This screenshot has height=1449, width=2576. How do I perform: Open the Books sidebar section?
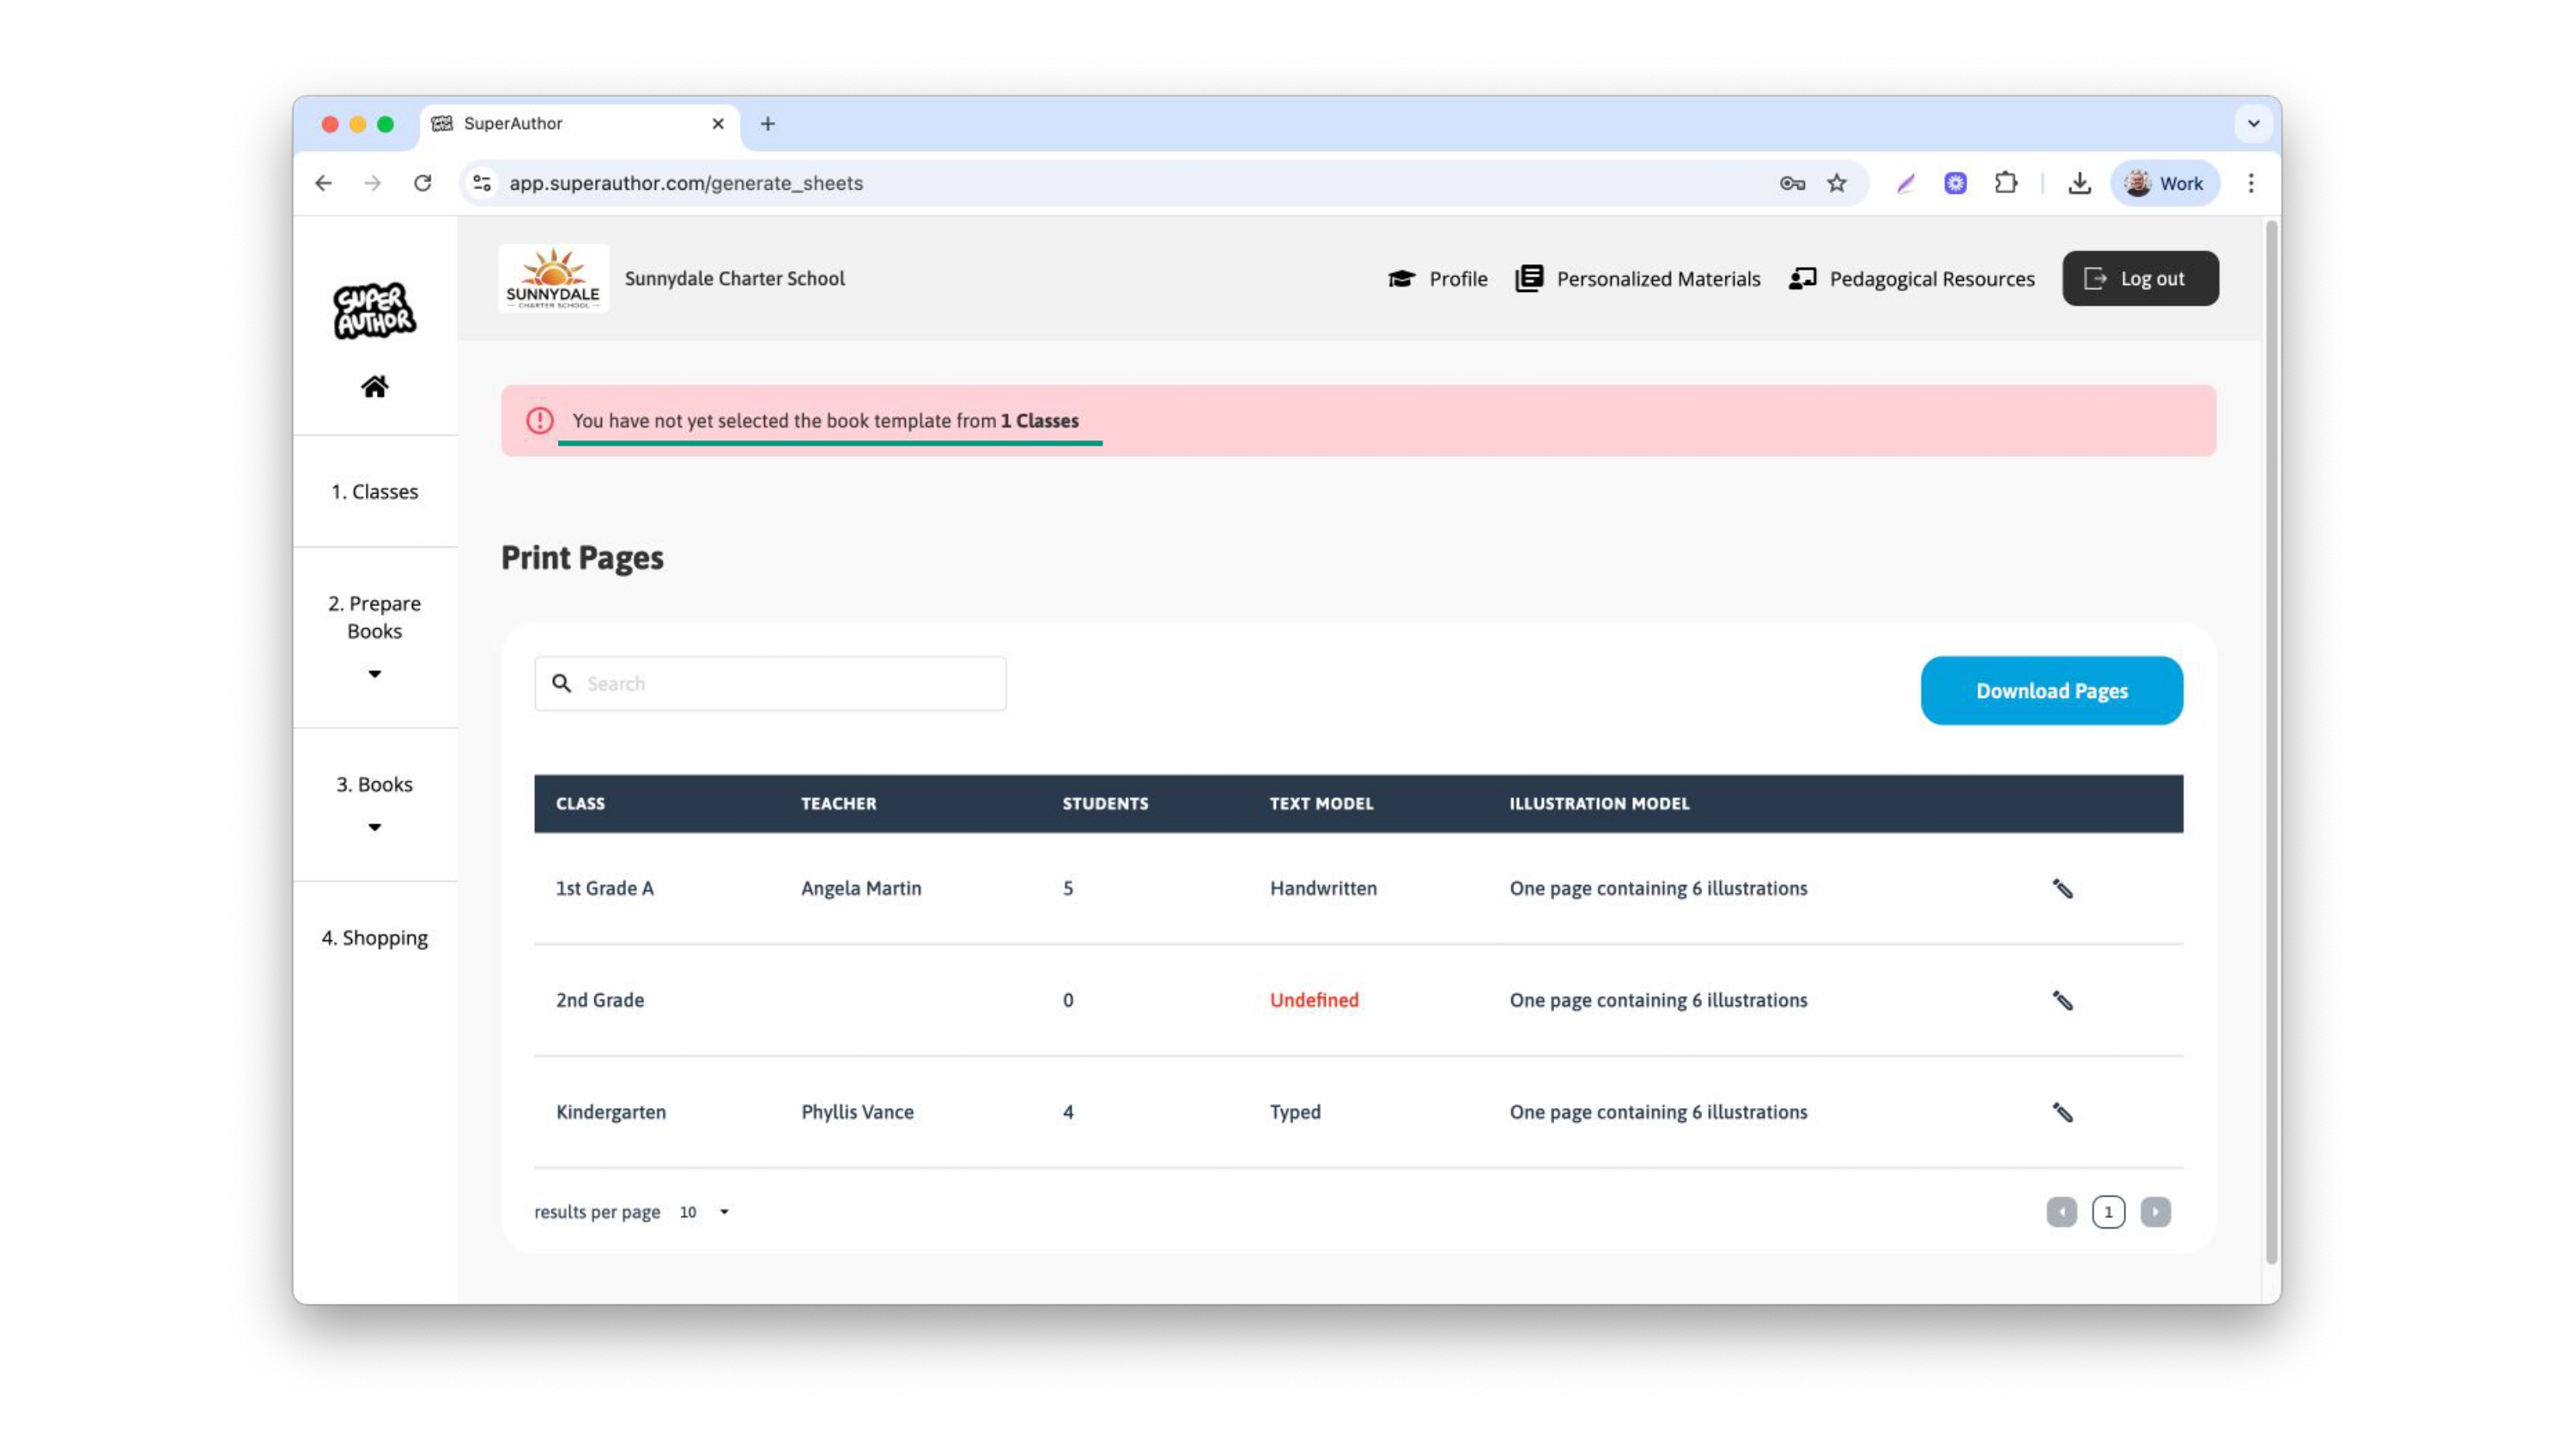pyautogui.click(x=374, y=784)
